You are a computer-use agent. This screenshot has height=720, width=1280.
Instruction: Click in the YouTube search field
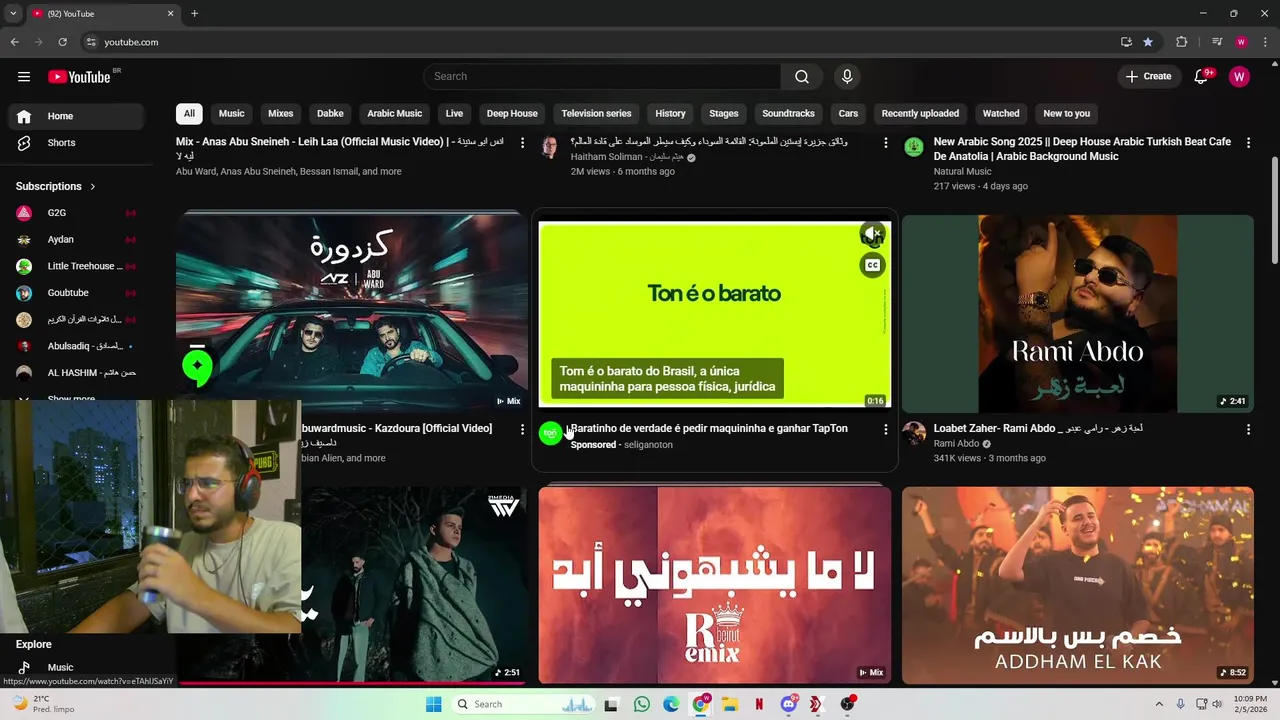(602, 77)
